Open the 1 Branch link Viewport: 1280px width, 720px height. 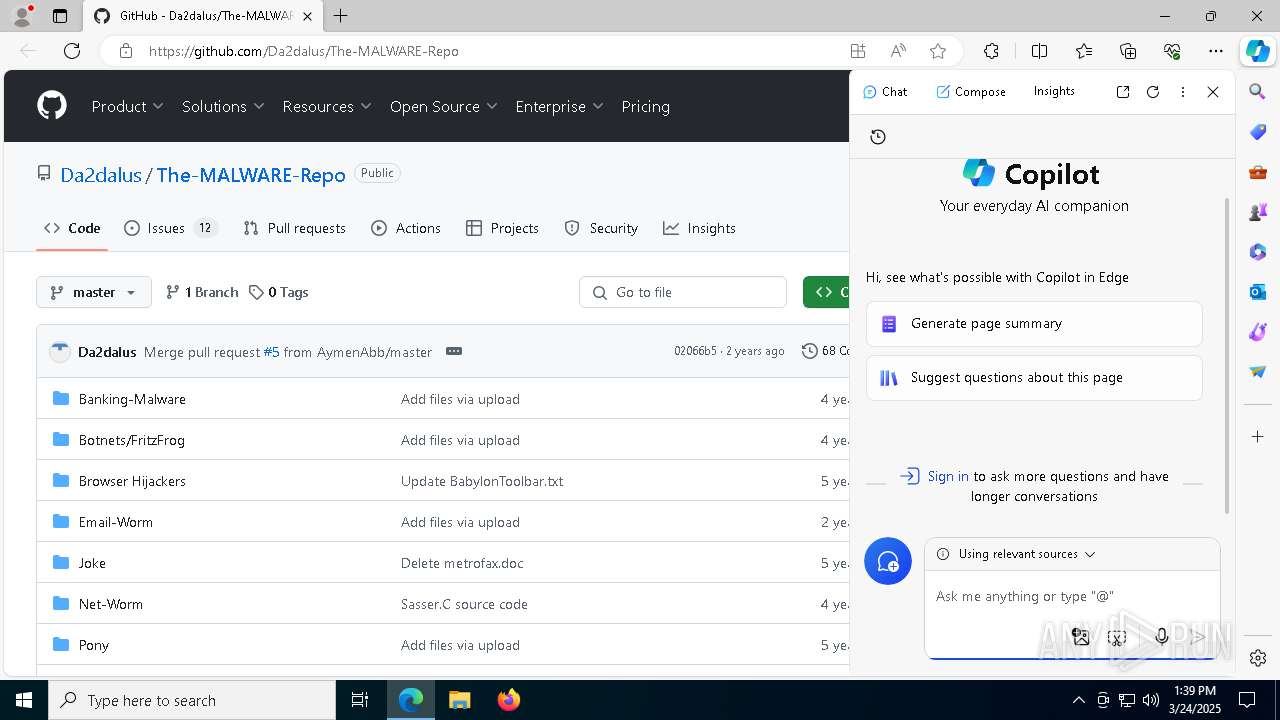(x=202, y=292)
